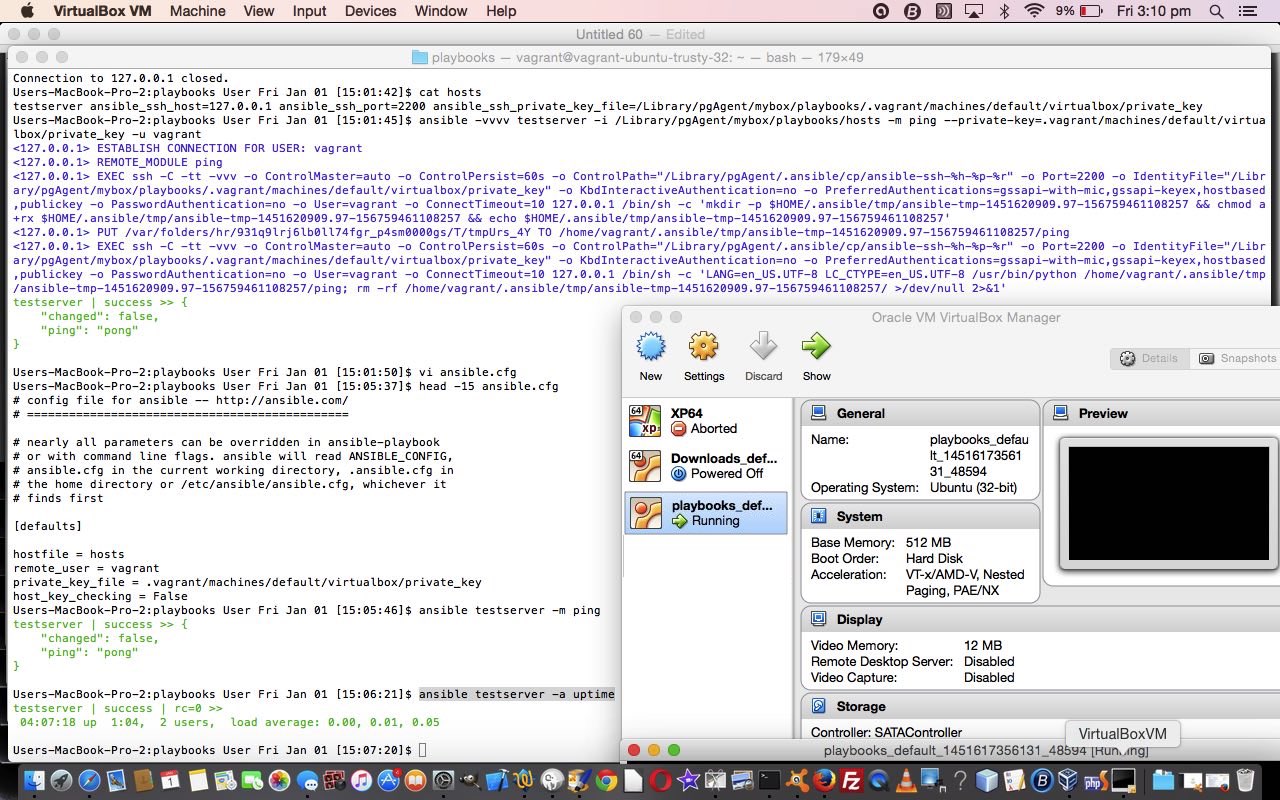The width and height of the screenshot is (1280, 800).
Task: Open Google Chrome from the Dock
Action: (606, 780)
